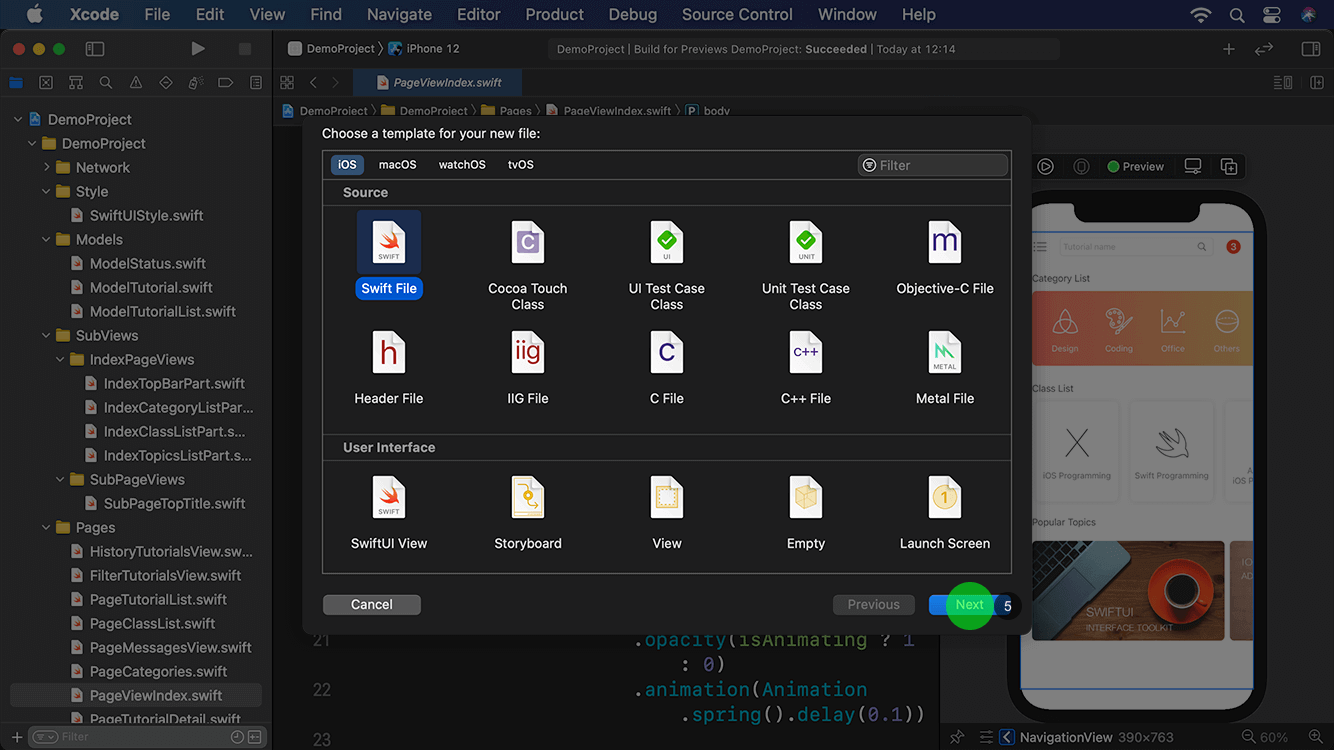Open the Source Control navigator icon
The width and height of the screenshot is (1334, 750).
[46, 83]
